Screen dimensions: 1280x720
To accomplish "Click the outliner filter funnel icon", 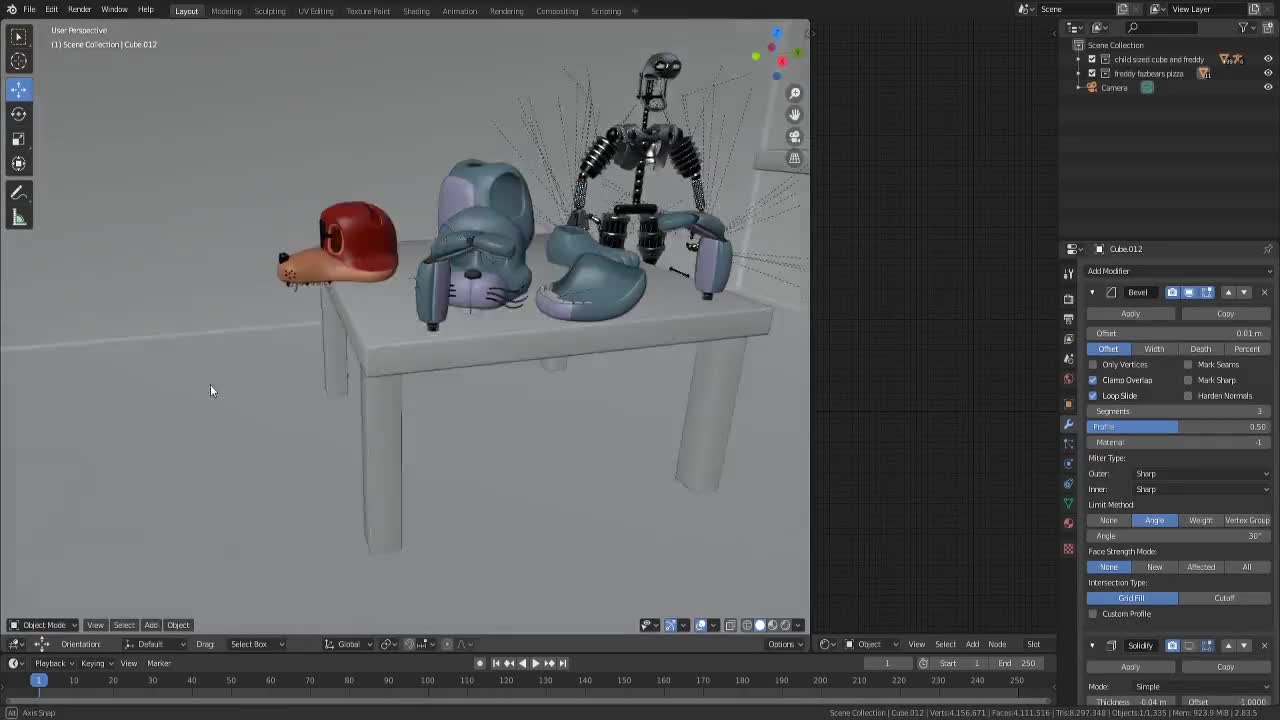I will tap(1243, 27).
